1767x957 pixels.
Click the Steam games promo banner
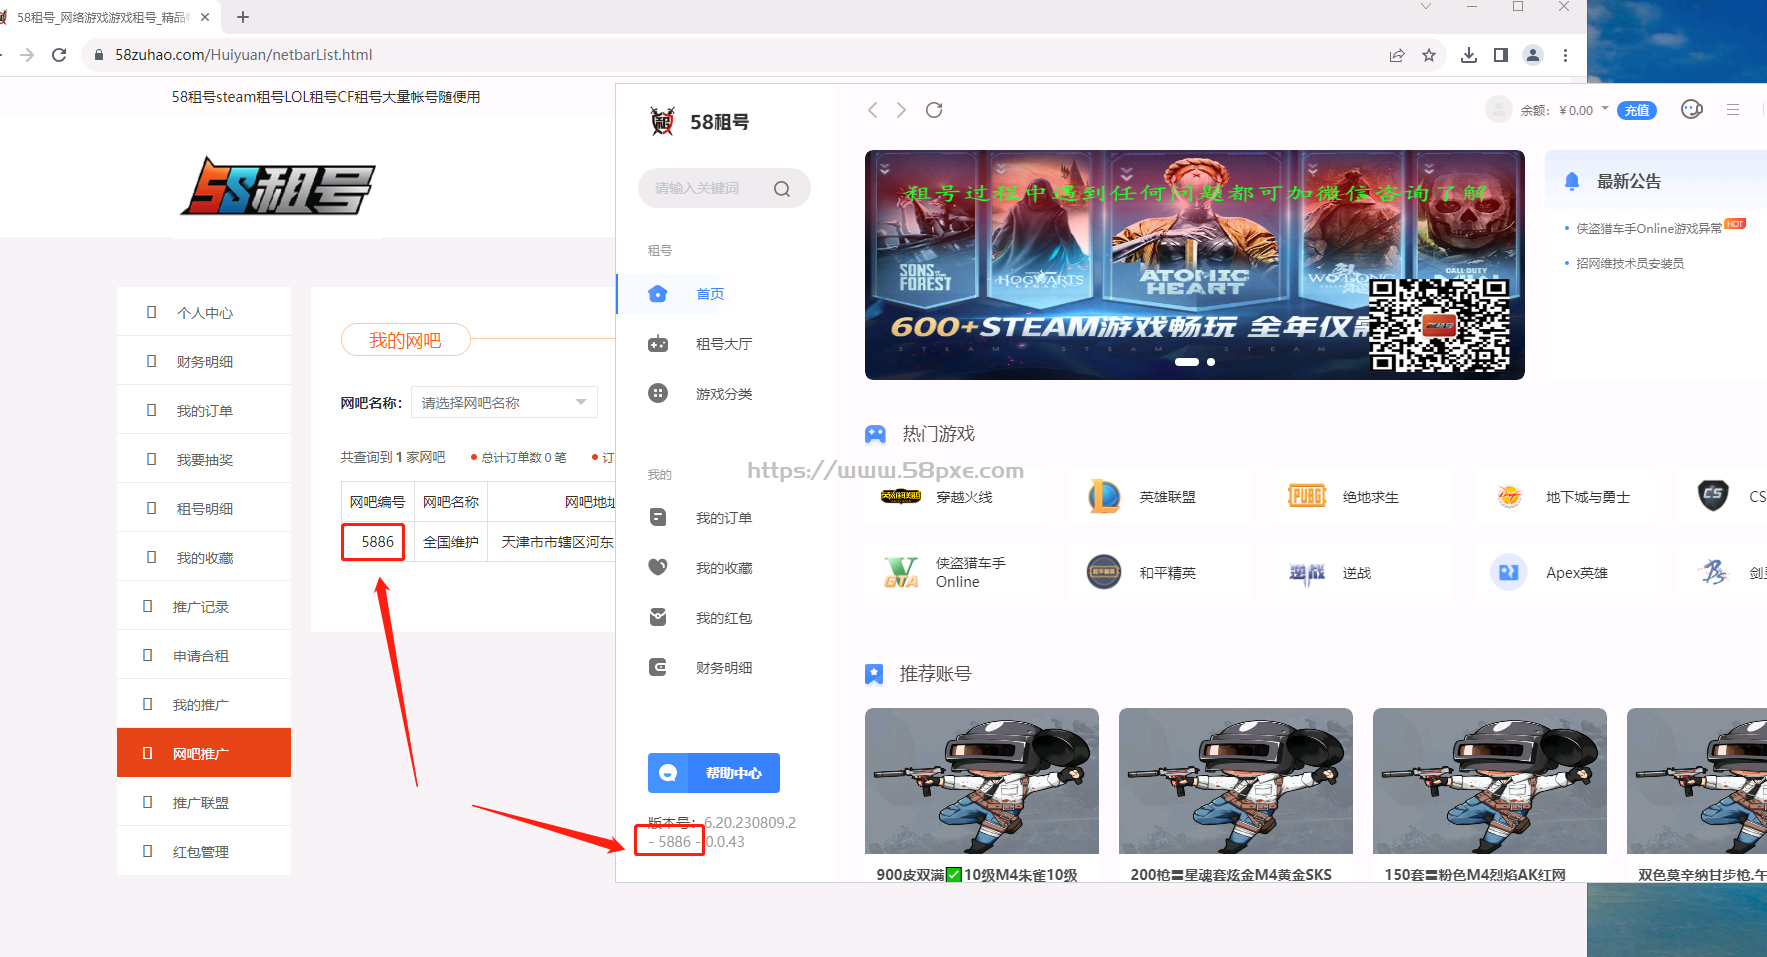click(x=1195, y=265)
